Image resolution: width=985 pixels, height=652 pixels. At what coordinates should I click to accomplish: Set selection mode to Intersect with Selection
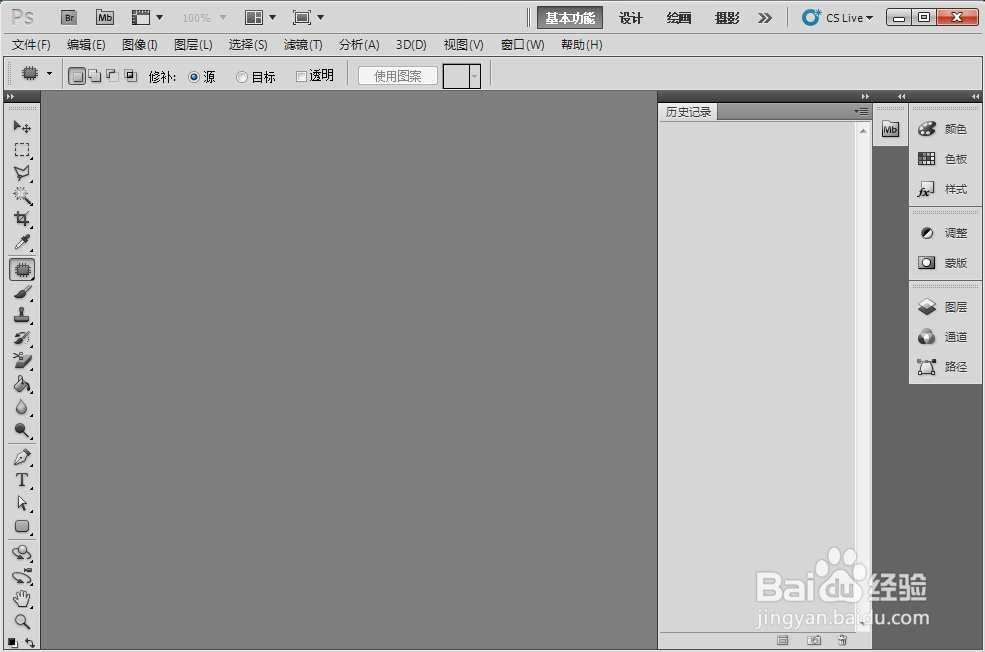131,76
